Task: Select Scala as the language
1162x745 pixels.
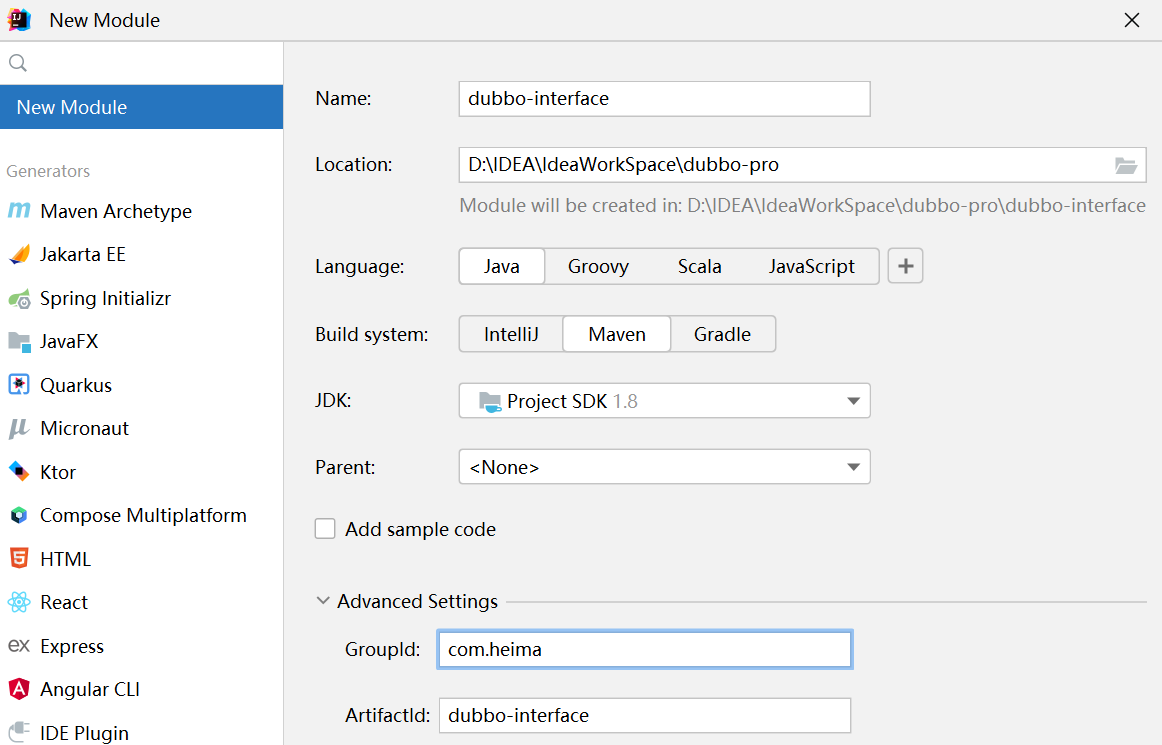Action: (700, 266)
